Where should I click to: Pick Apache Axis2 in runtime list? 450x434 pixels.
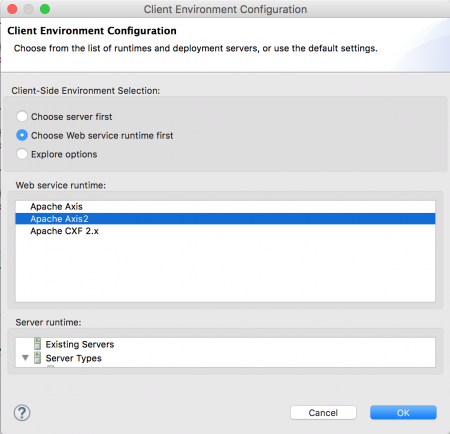tap(225, 219)
